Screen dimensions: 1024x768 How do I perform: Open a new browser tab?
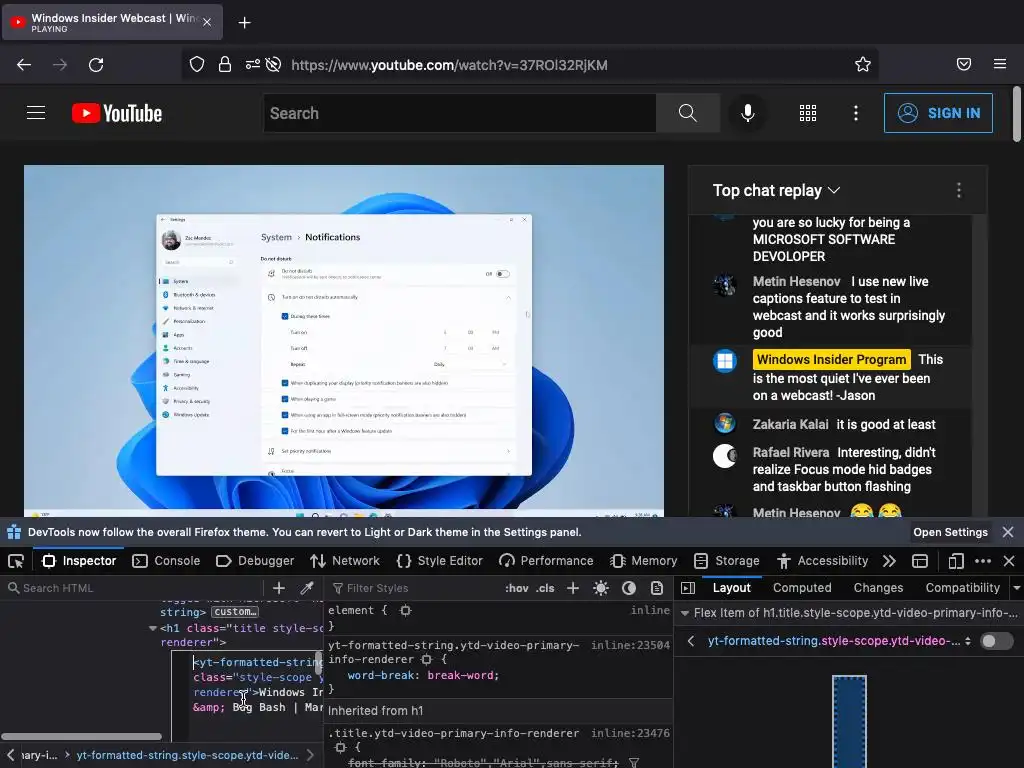244,23
